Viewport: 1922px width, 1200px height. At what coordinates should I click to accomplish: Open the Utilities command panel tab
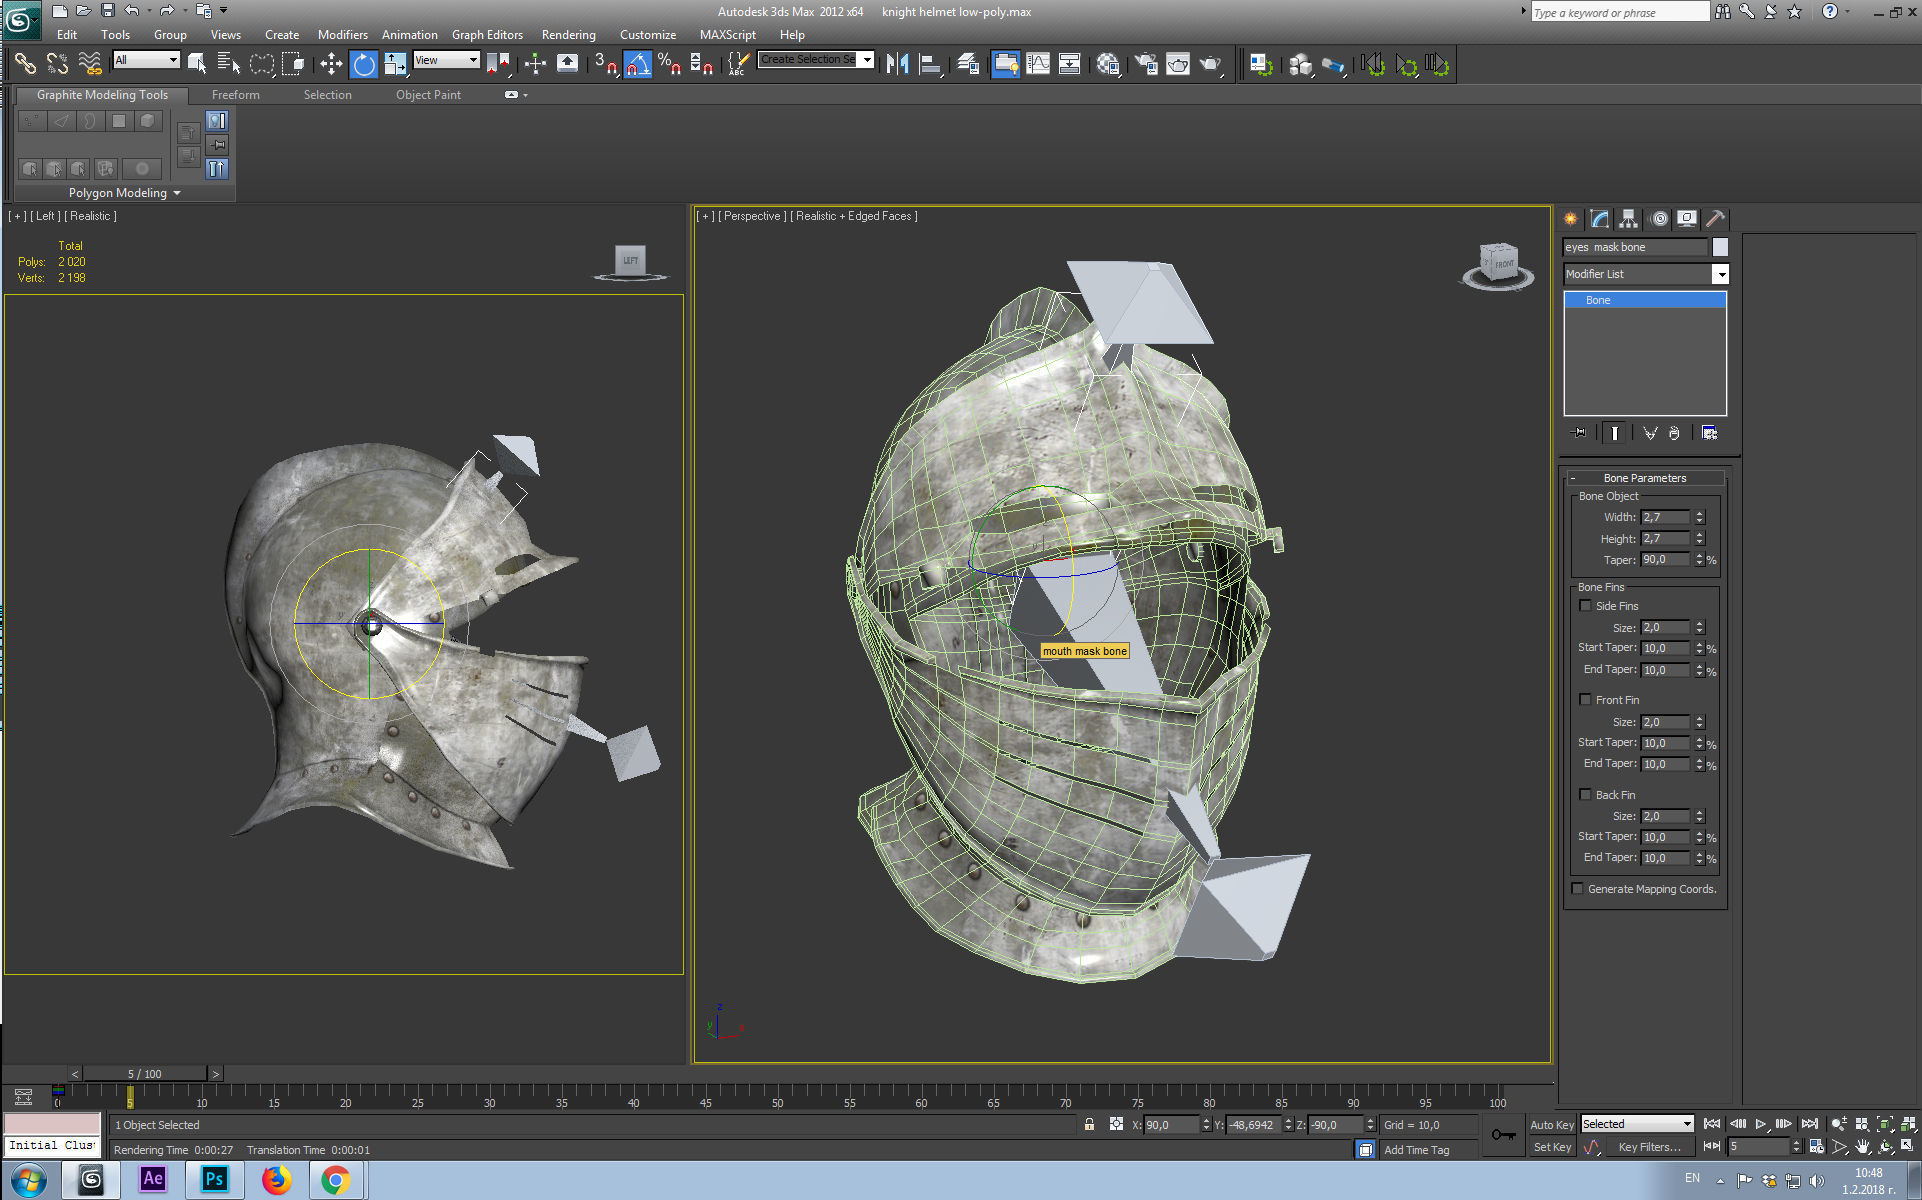[1716, 219]
